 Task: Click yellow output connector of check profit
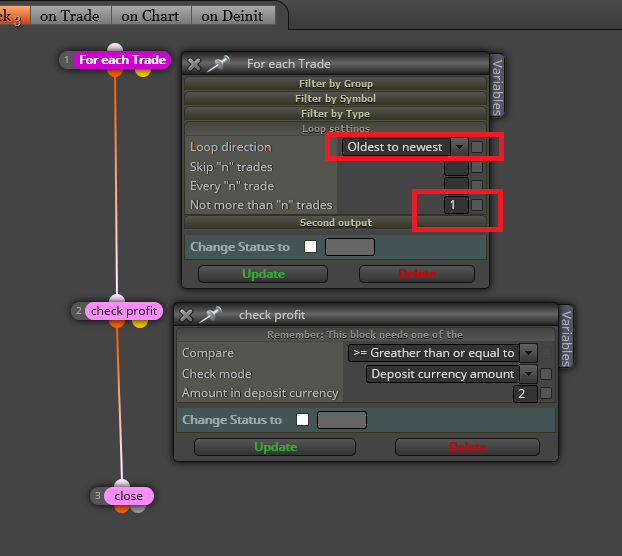[x=140, y=323]
